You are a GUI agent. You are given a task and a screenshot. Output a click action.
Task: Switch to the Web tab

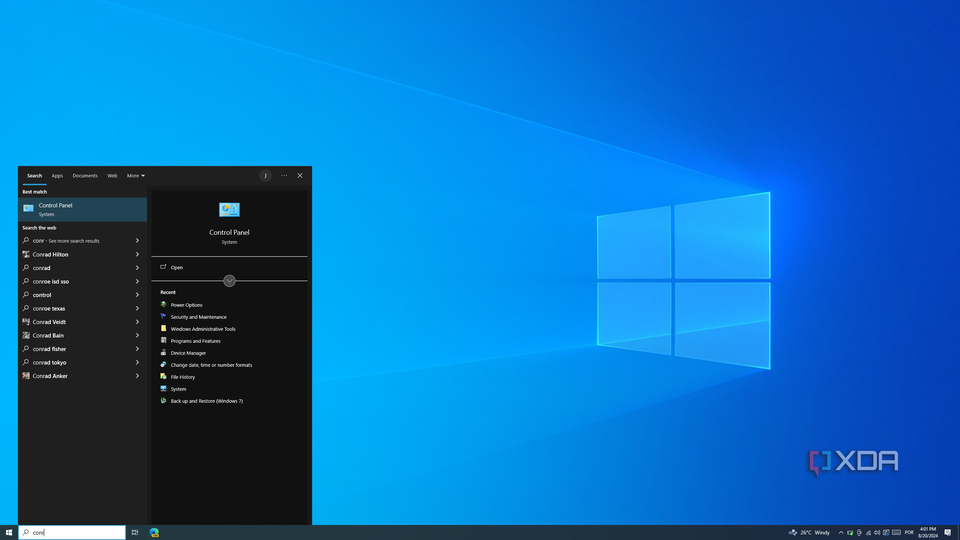point(112,176)
